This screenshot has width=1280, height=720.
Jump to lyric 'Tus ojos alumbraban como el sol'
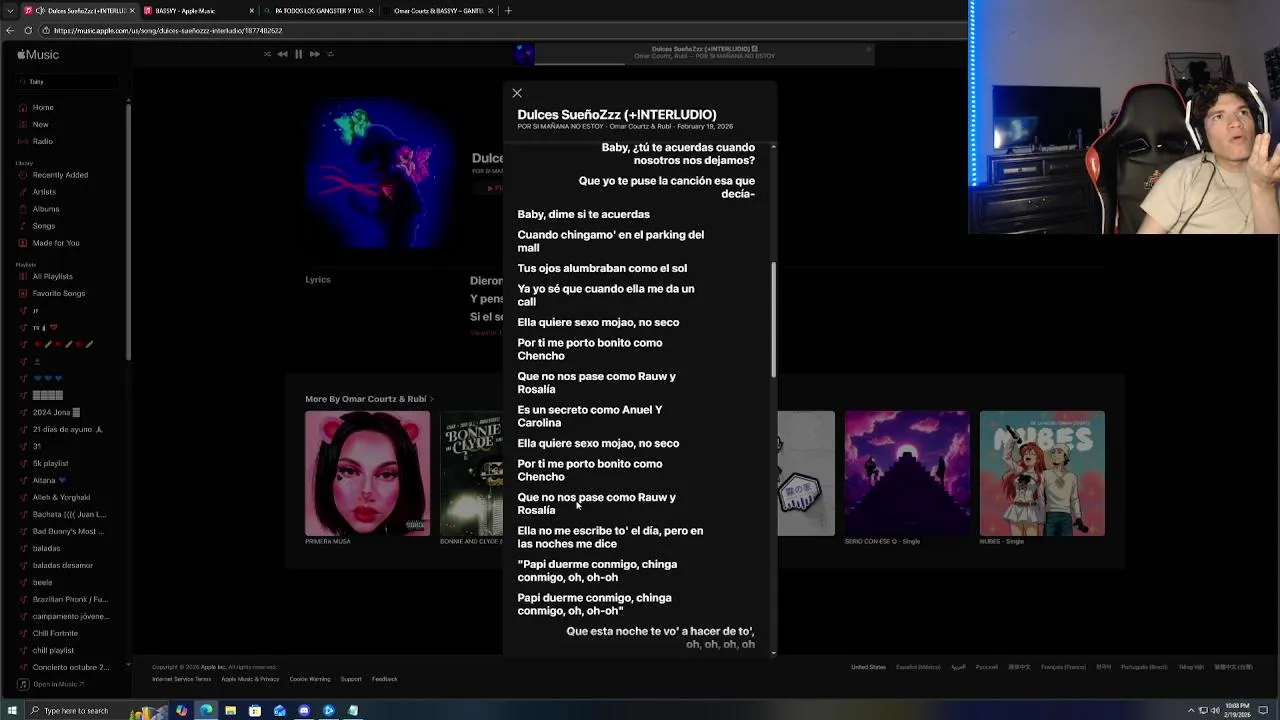click(602, 268)
